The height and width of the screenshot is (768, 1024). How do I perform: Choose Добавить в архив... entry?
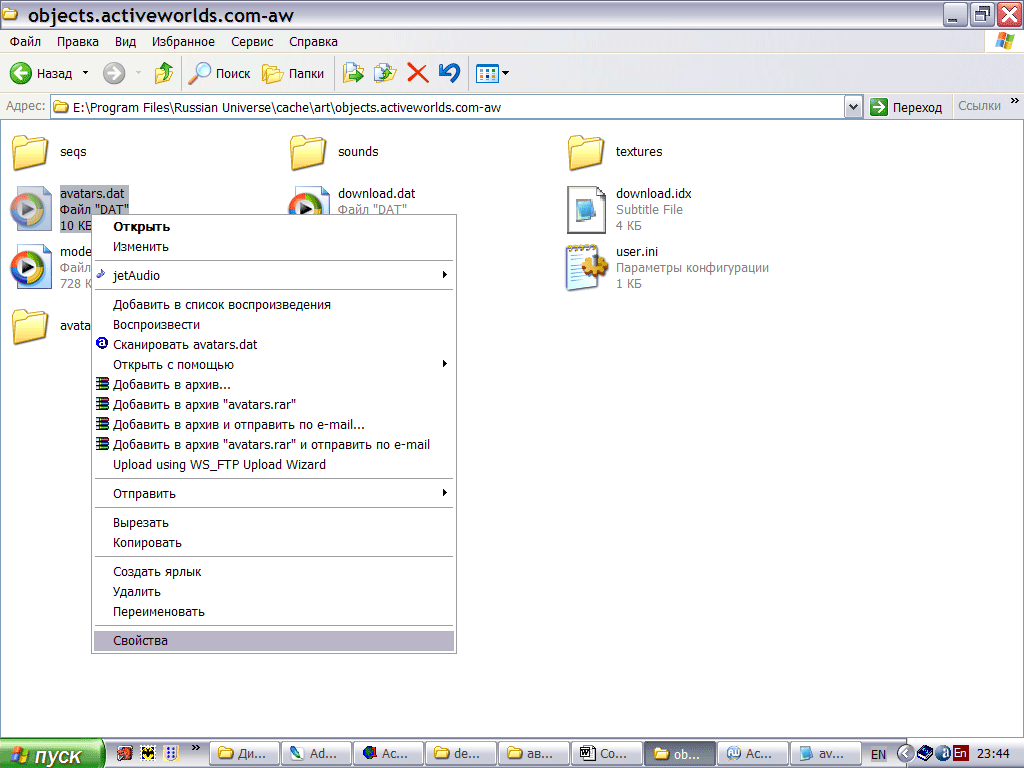click(x=274, y=385)
